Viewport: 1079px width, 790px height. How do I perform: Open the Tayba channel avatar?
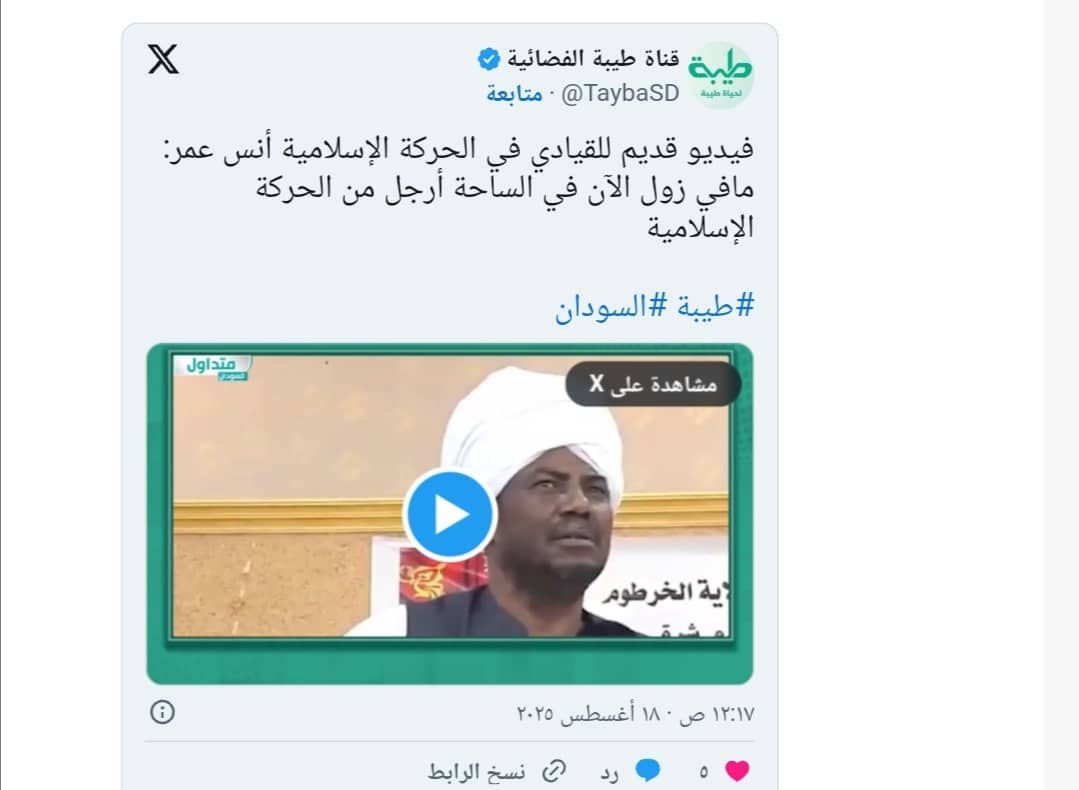pyautogui.click(x=720, y=75)
